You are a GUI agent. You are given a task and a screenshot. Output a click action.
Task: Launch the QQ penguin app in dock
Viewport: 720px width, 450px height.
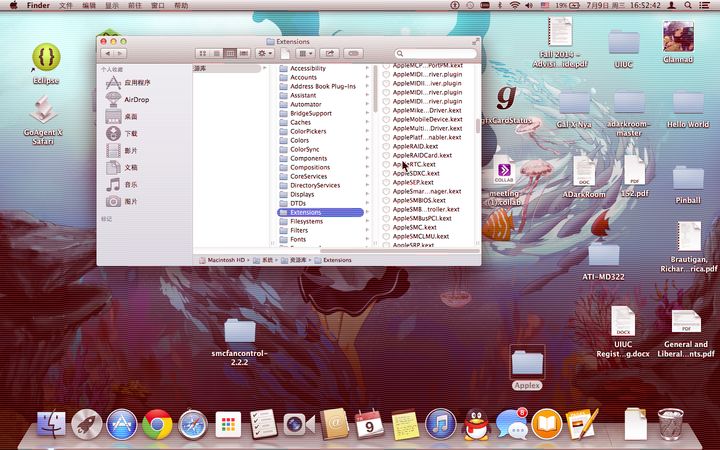[476, 424]
